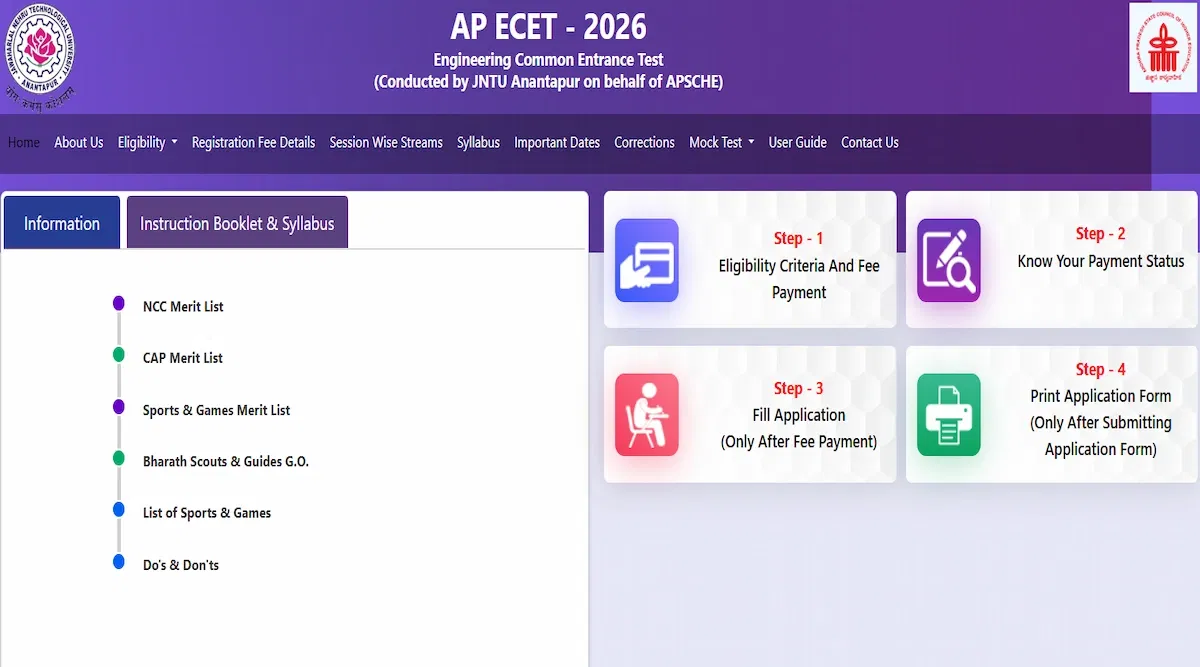Select the Information tab
The width and height of the screenshot is (1200, 667).
61,223
